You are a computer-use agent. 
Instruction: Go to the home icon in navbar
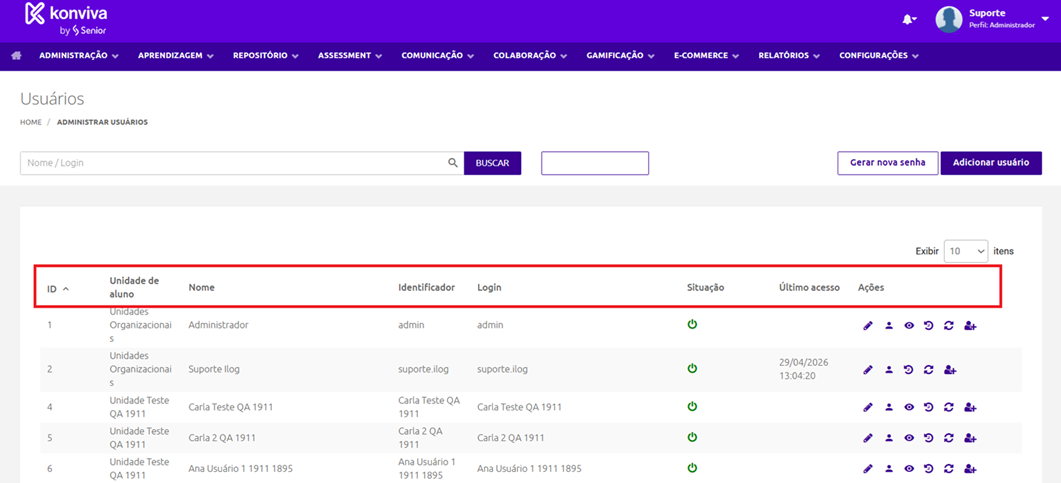point(16,55)
